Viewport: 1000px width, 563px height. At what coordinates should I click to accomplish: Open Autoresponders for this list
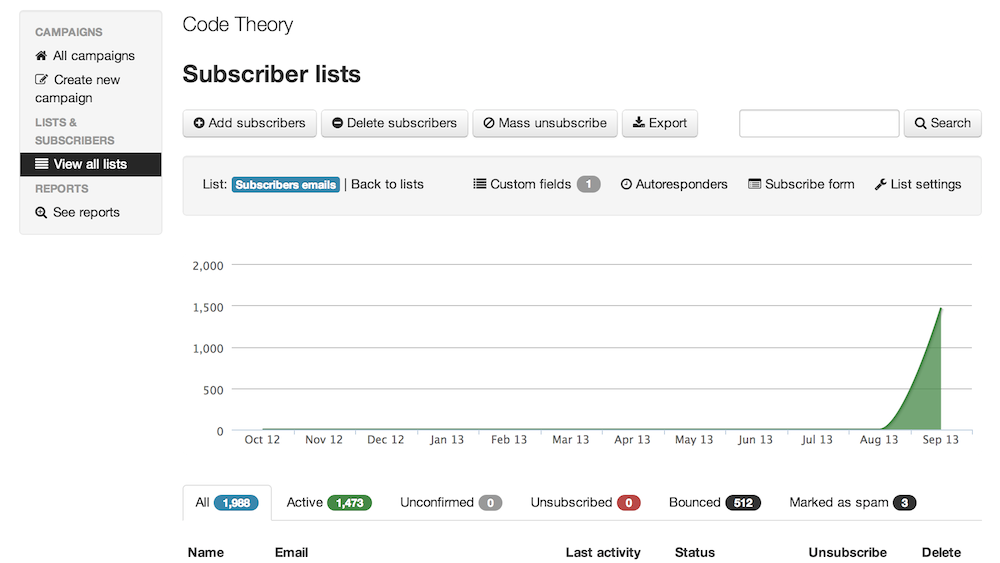pos(674,184)
